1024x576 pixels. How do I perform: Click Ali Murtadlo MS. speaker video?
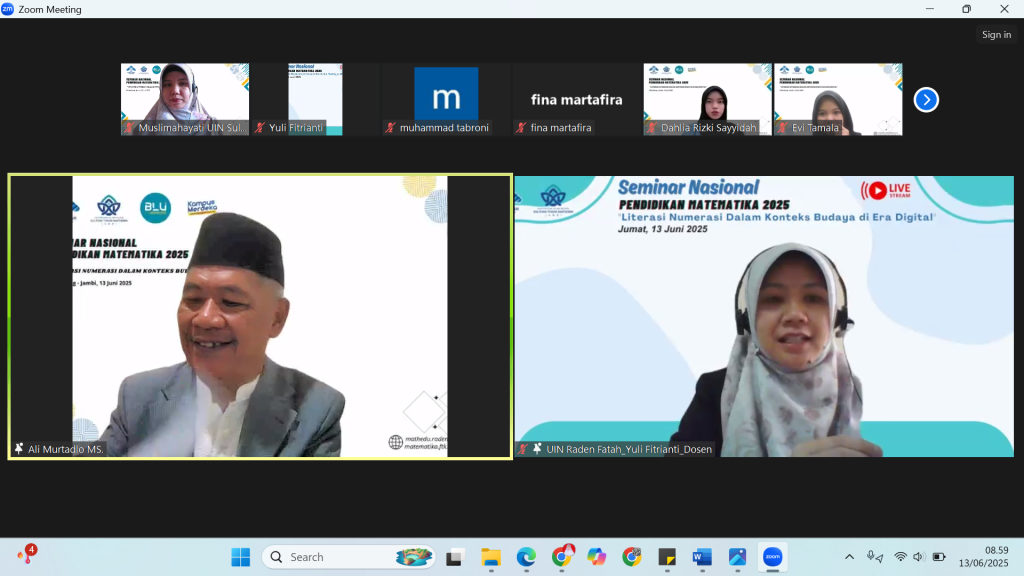pyautogui.click(x=259, y=316)
